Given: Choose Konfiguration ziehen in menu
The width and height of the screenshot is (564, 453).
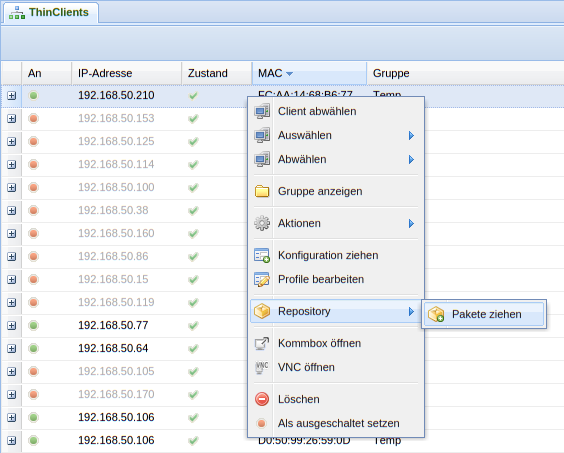Looking at the screenshot, I should click(336, 255).
